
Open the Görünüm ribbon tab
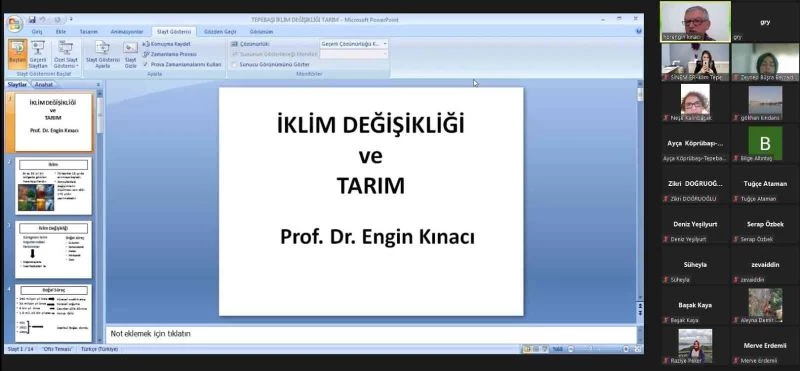[261, 32]
